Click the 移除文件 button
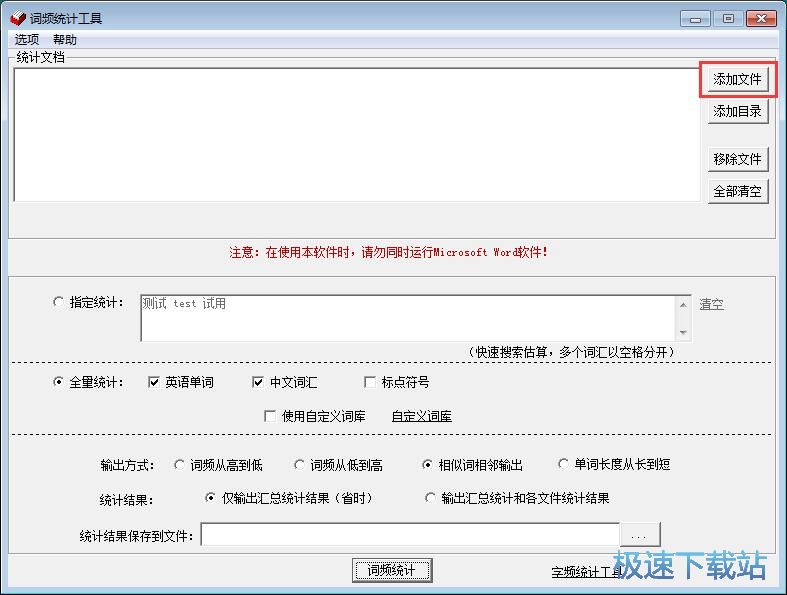Screen dimensions: 787x595 737,159
